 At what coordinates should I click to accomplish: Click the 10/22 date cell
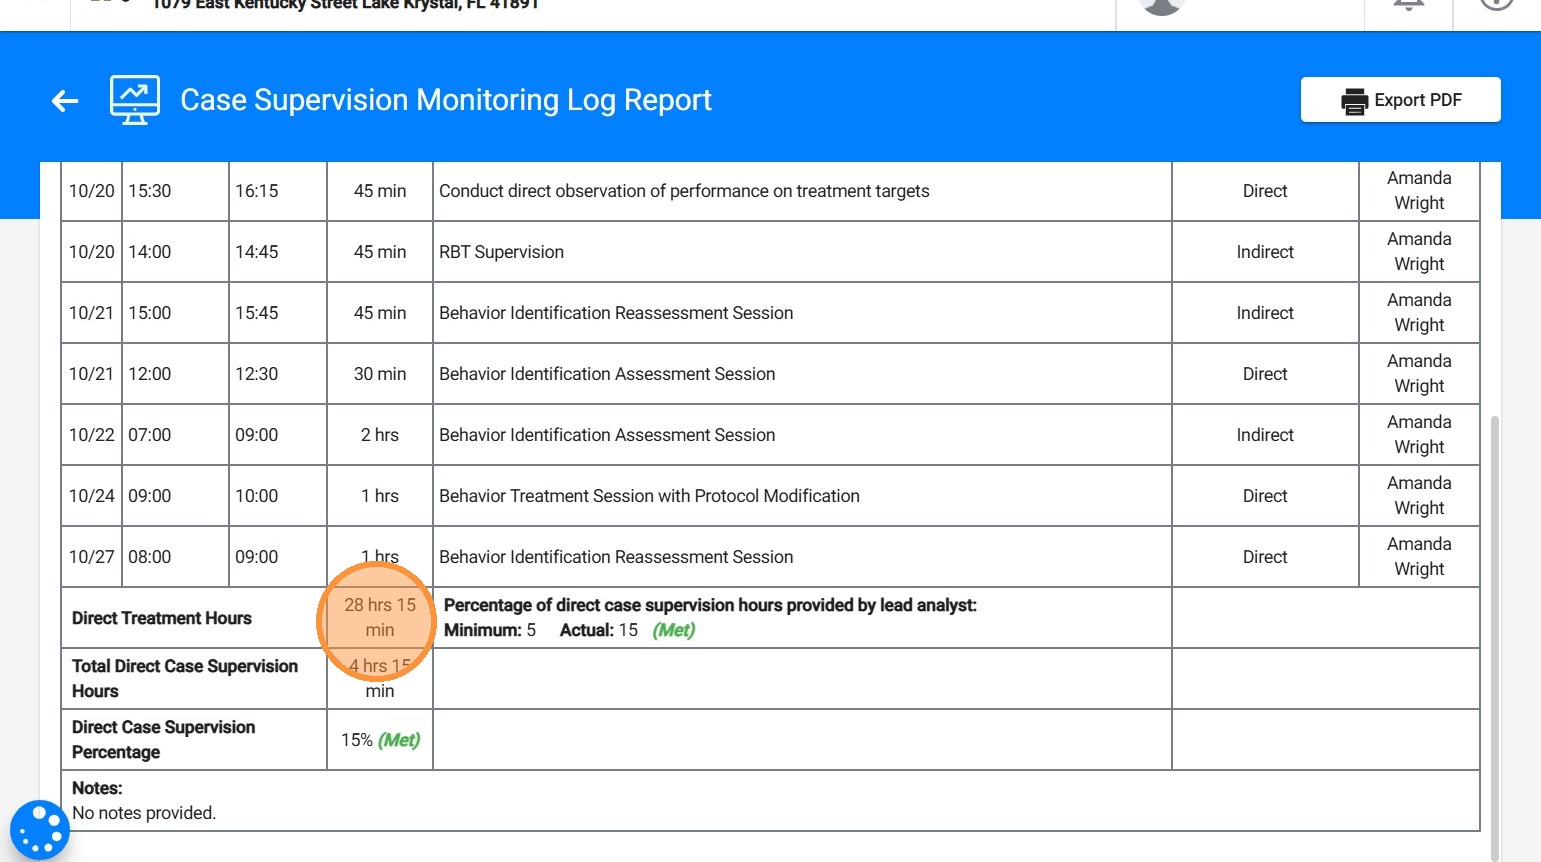coord(91,435)
